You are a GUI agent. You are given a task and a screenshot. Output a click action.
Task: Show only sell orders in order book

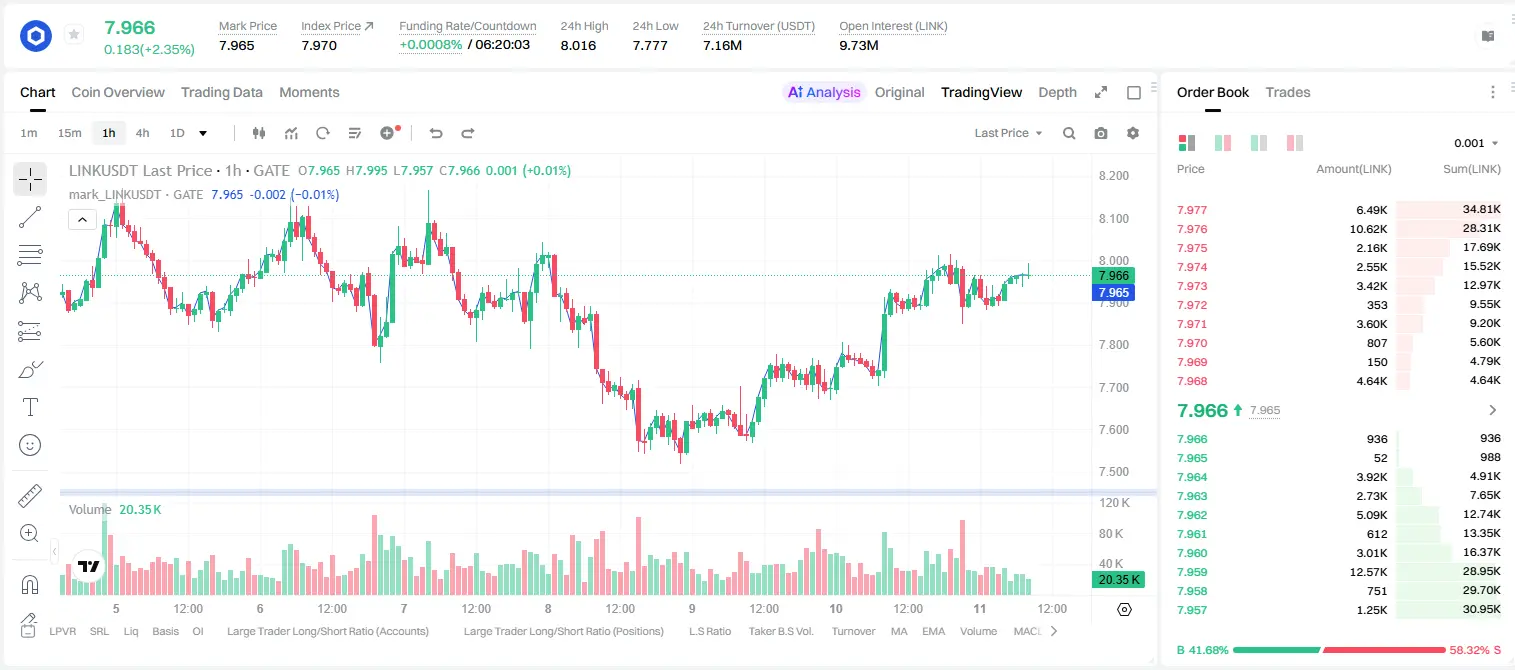tap(1294, 143)
